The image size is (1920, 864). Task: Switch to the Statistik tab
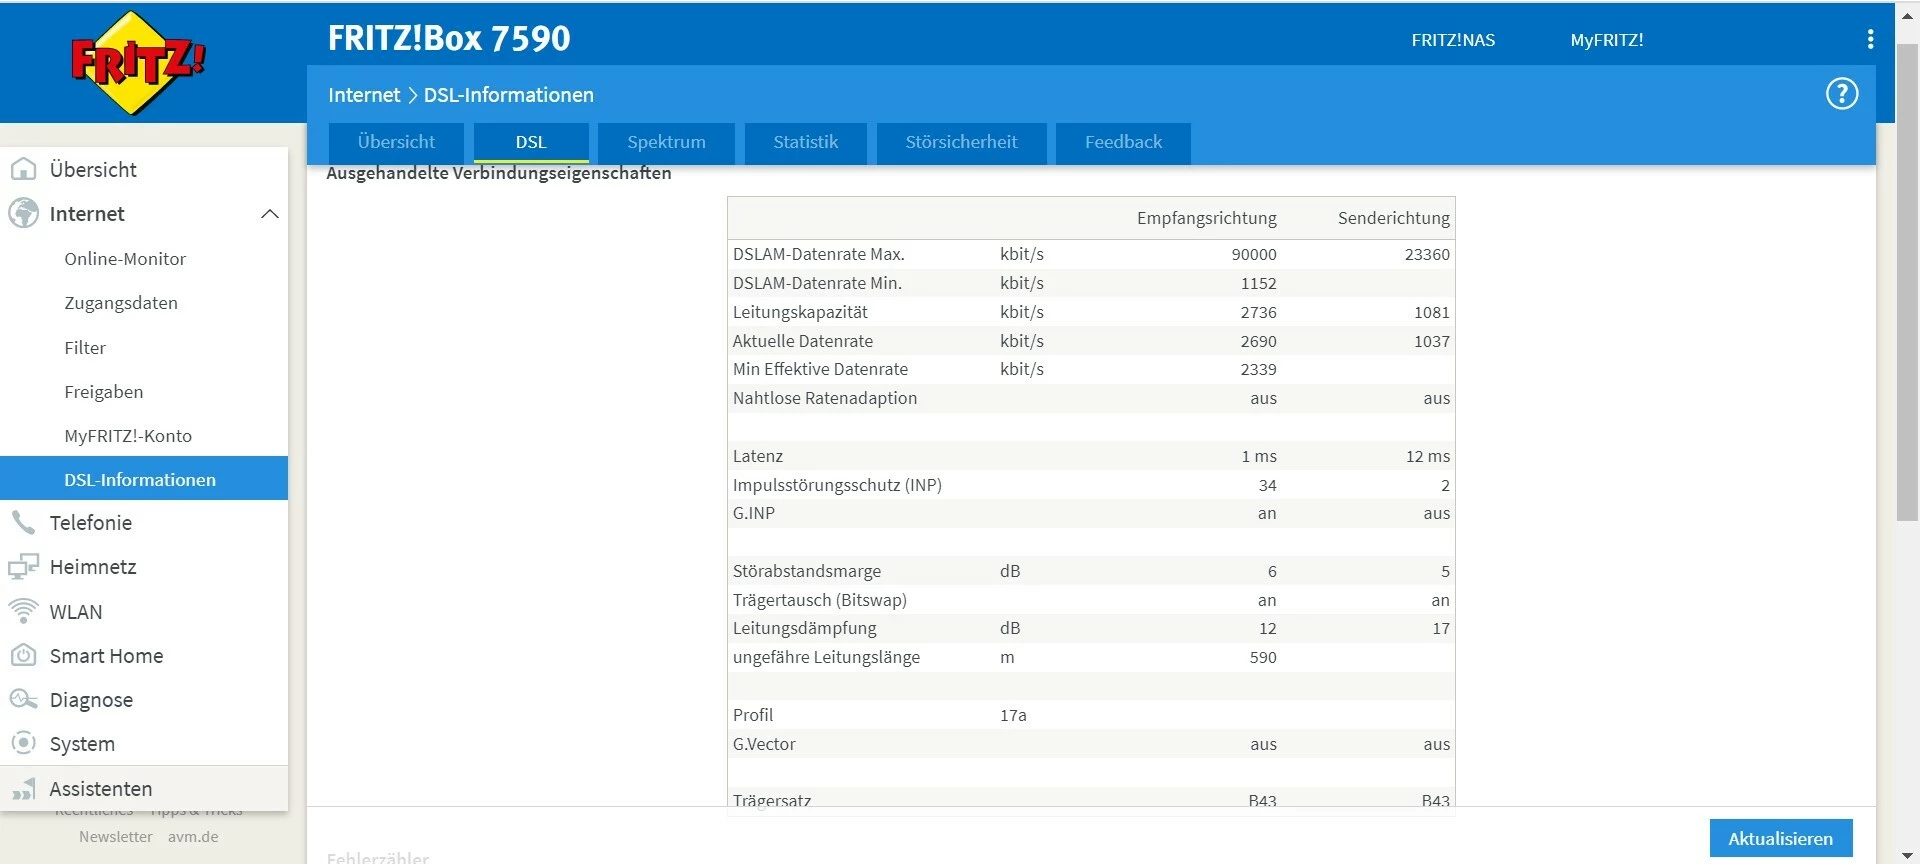pos(805,142)
